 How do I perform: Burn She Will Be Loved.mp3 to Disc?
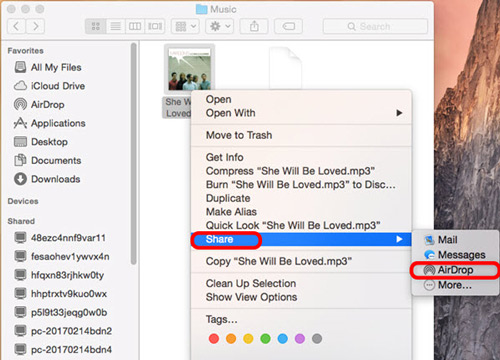tap(301, 185)
